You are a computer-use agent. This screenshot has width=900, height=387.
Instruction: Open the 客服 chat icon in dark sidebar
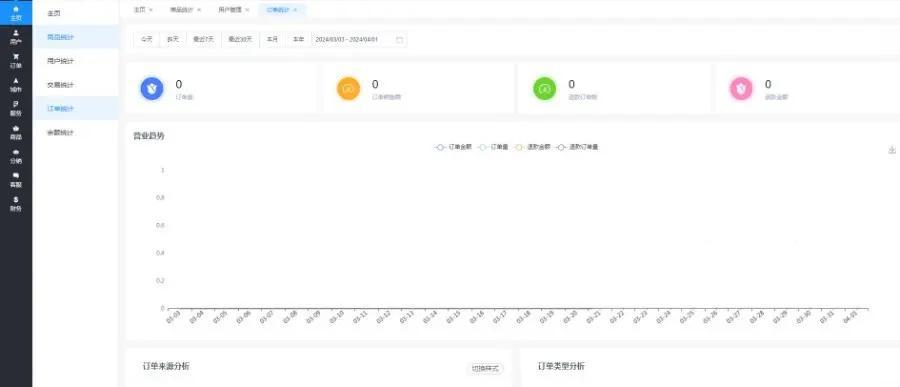tap(15, 176)
